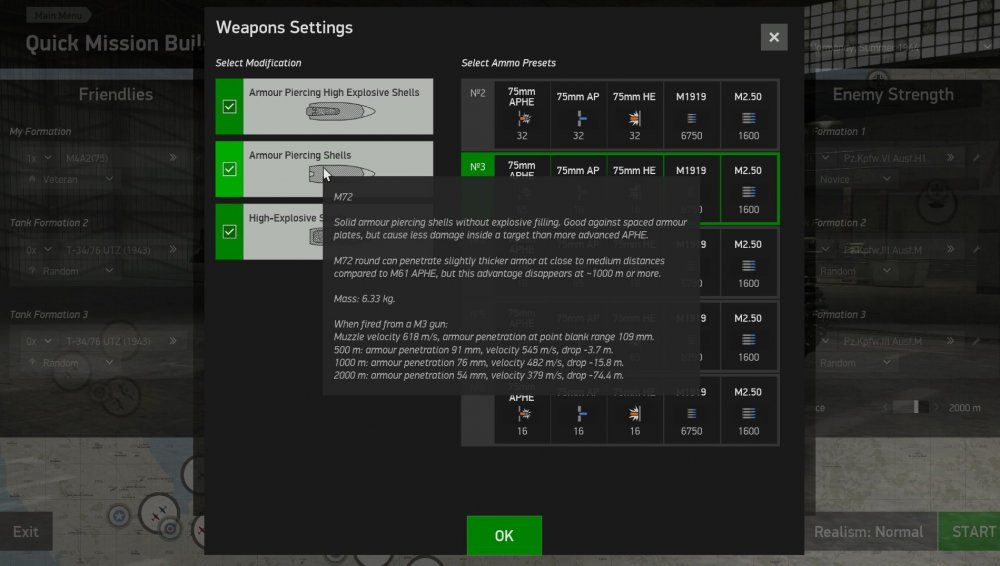1000x566 pixels.
Task: Open My Formation count 1x dropdown
Action: point(38,158)
